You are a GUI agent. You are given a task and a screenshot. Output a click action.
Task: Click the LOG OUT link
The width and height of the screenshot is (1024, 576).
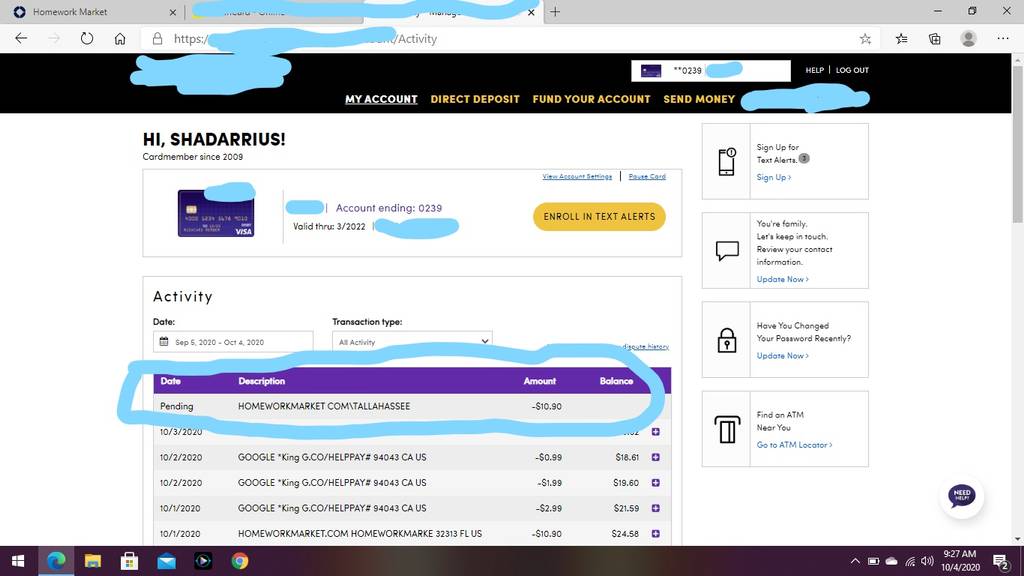[852, 70]
